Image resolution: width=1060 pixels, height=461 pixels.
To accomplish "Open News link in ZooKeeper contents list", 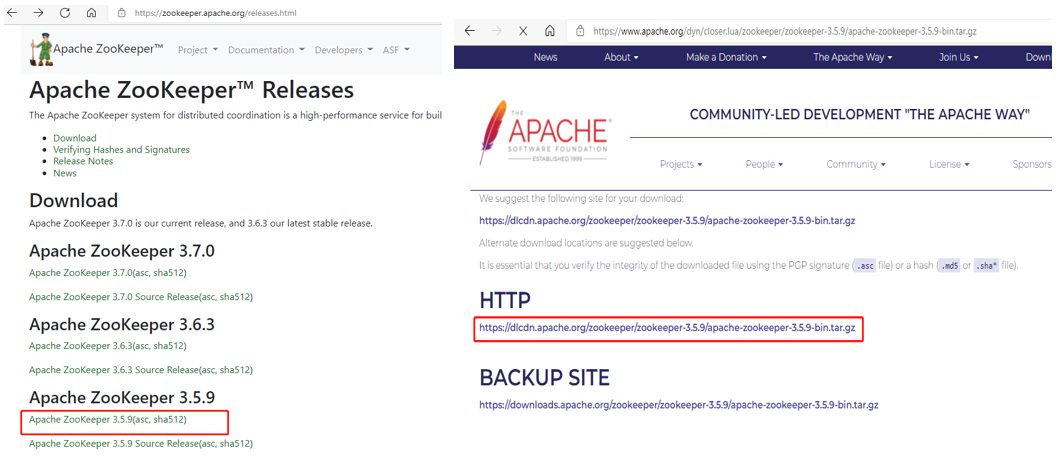I will point(65,173).
